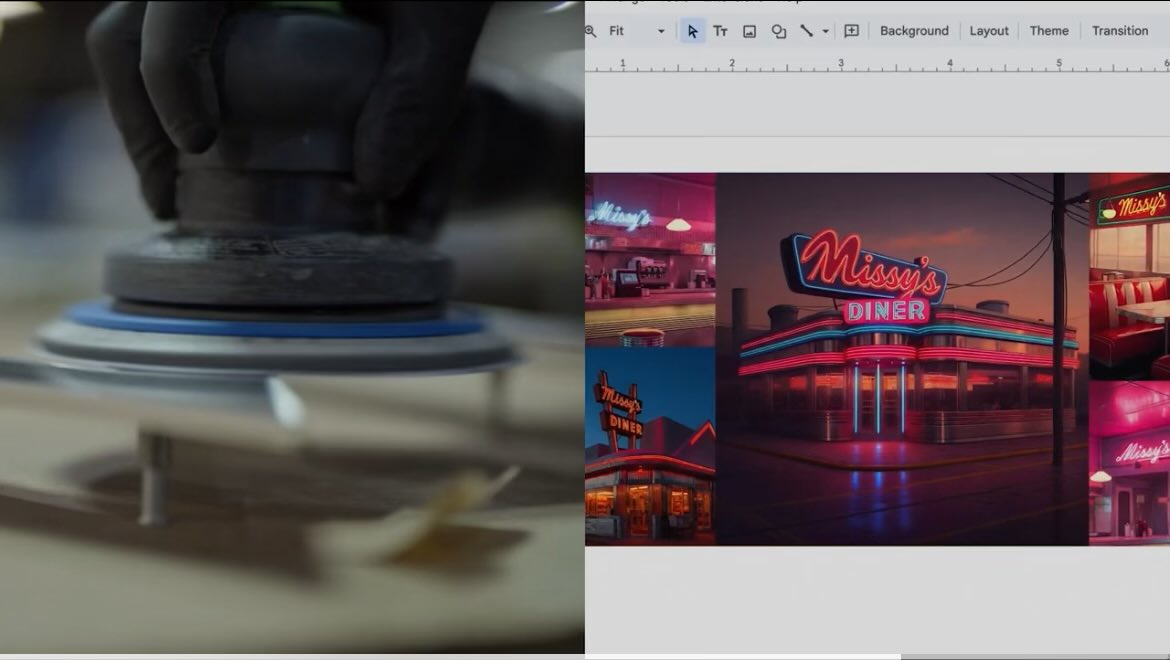Open the Transition panel
The height and width of the screenshot is (660, 1170).
tap(1119, 31)
